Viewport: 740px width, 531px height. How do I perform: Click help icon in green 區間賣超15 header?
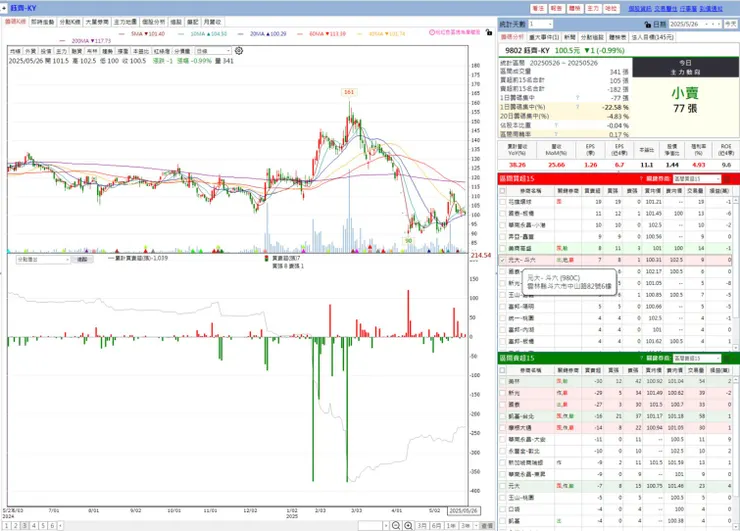641,358
